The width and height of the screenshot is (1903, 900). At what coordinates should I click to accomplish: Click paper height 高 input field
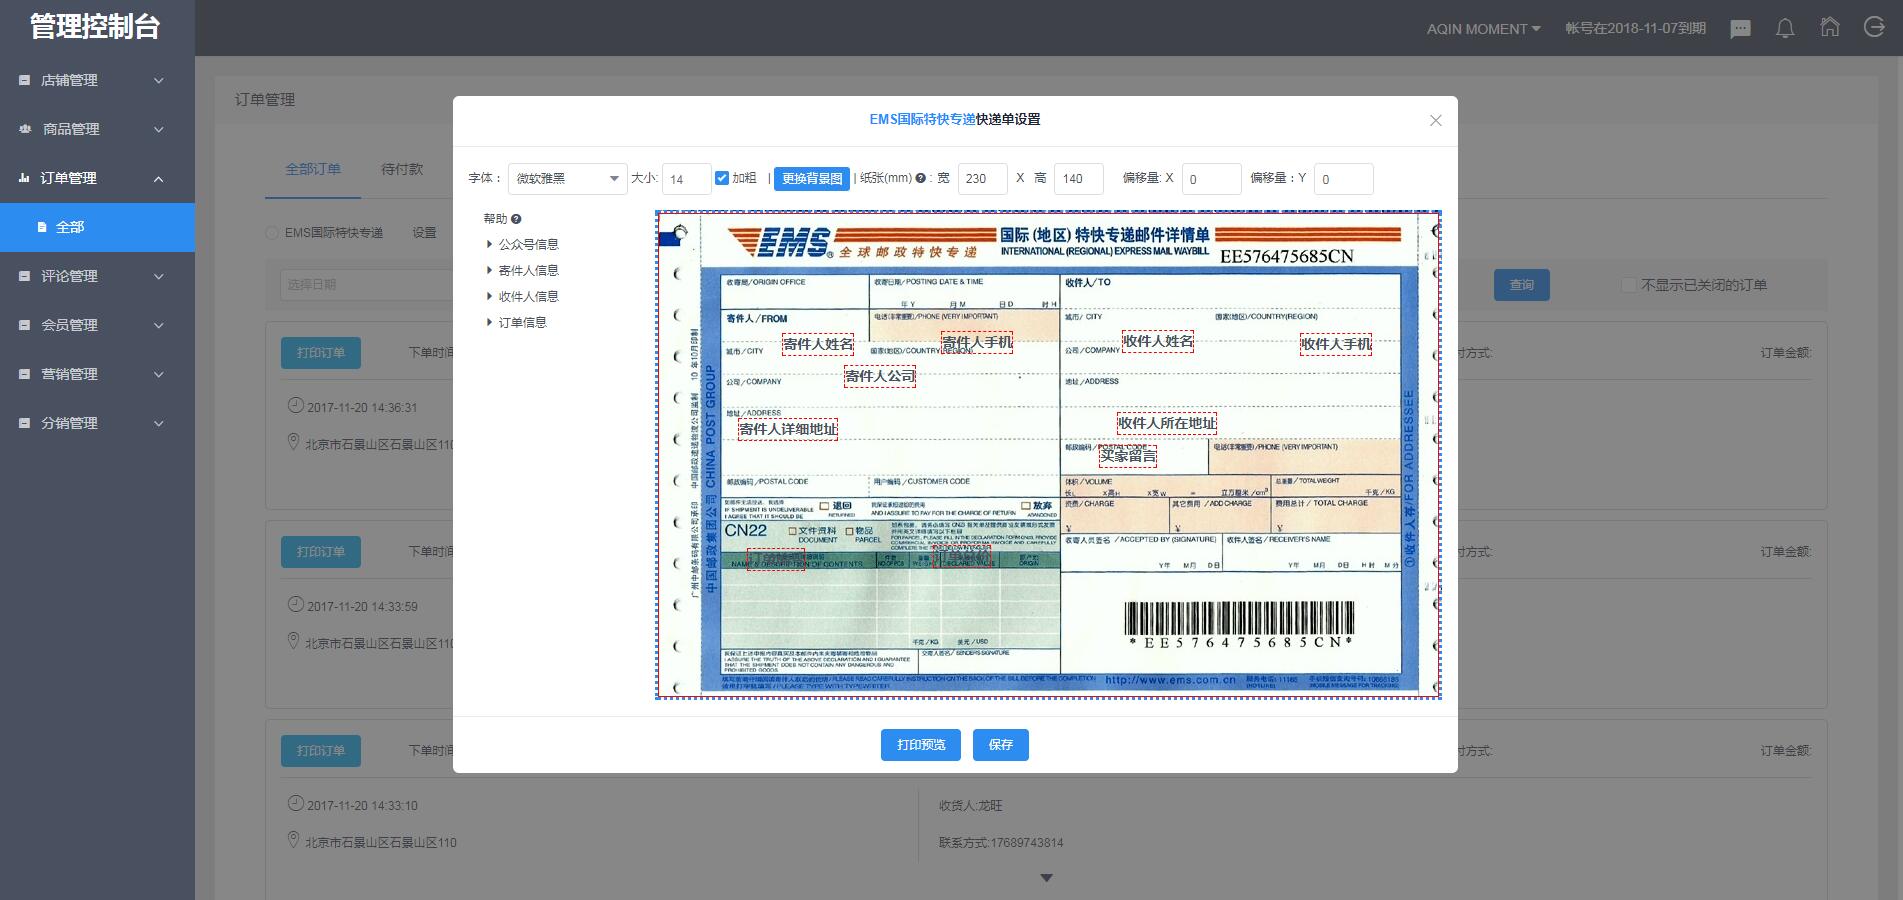point(1079,179)
